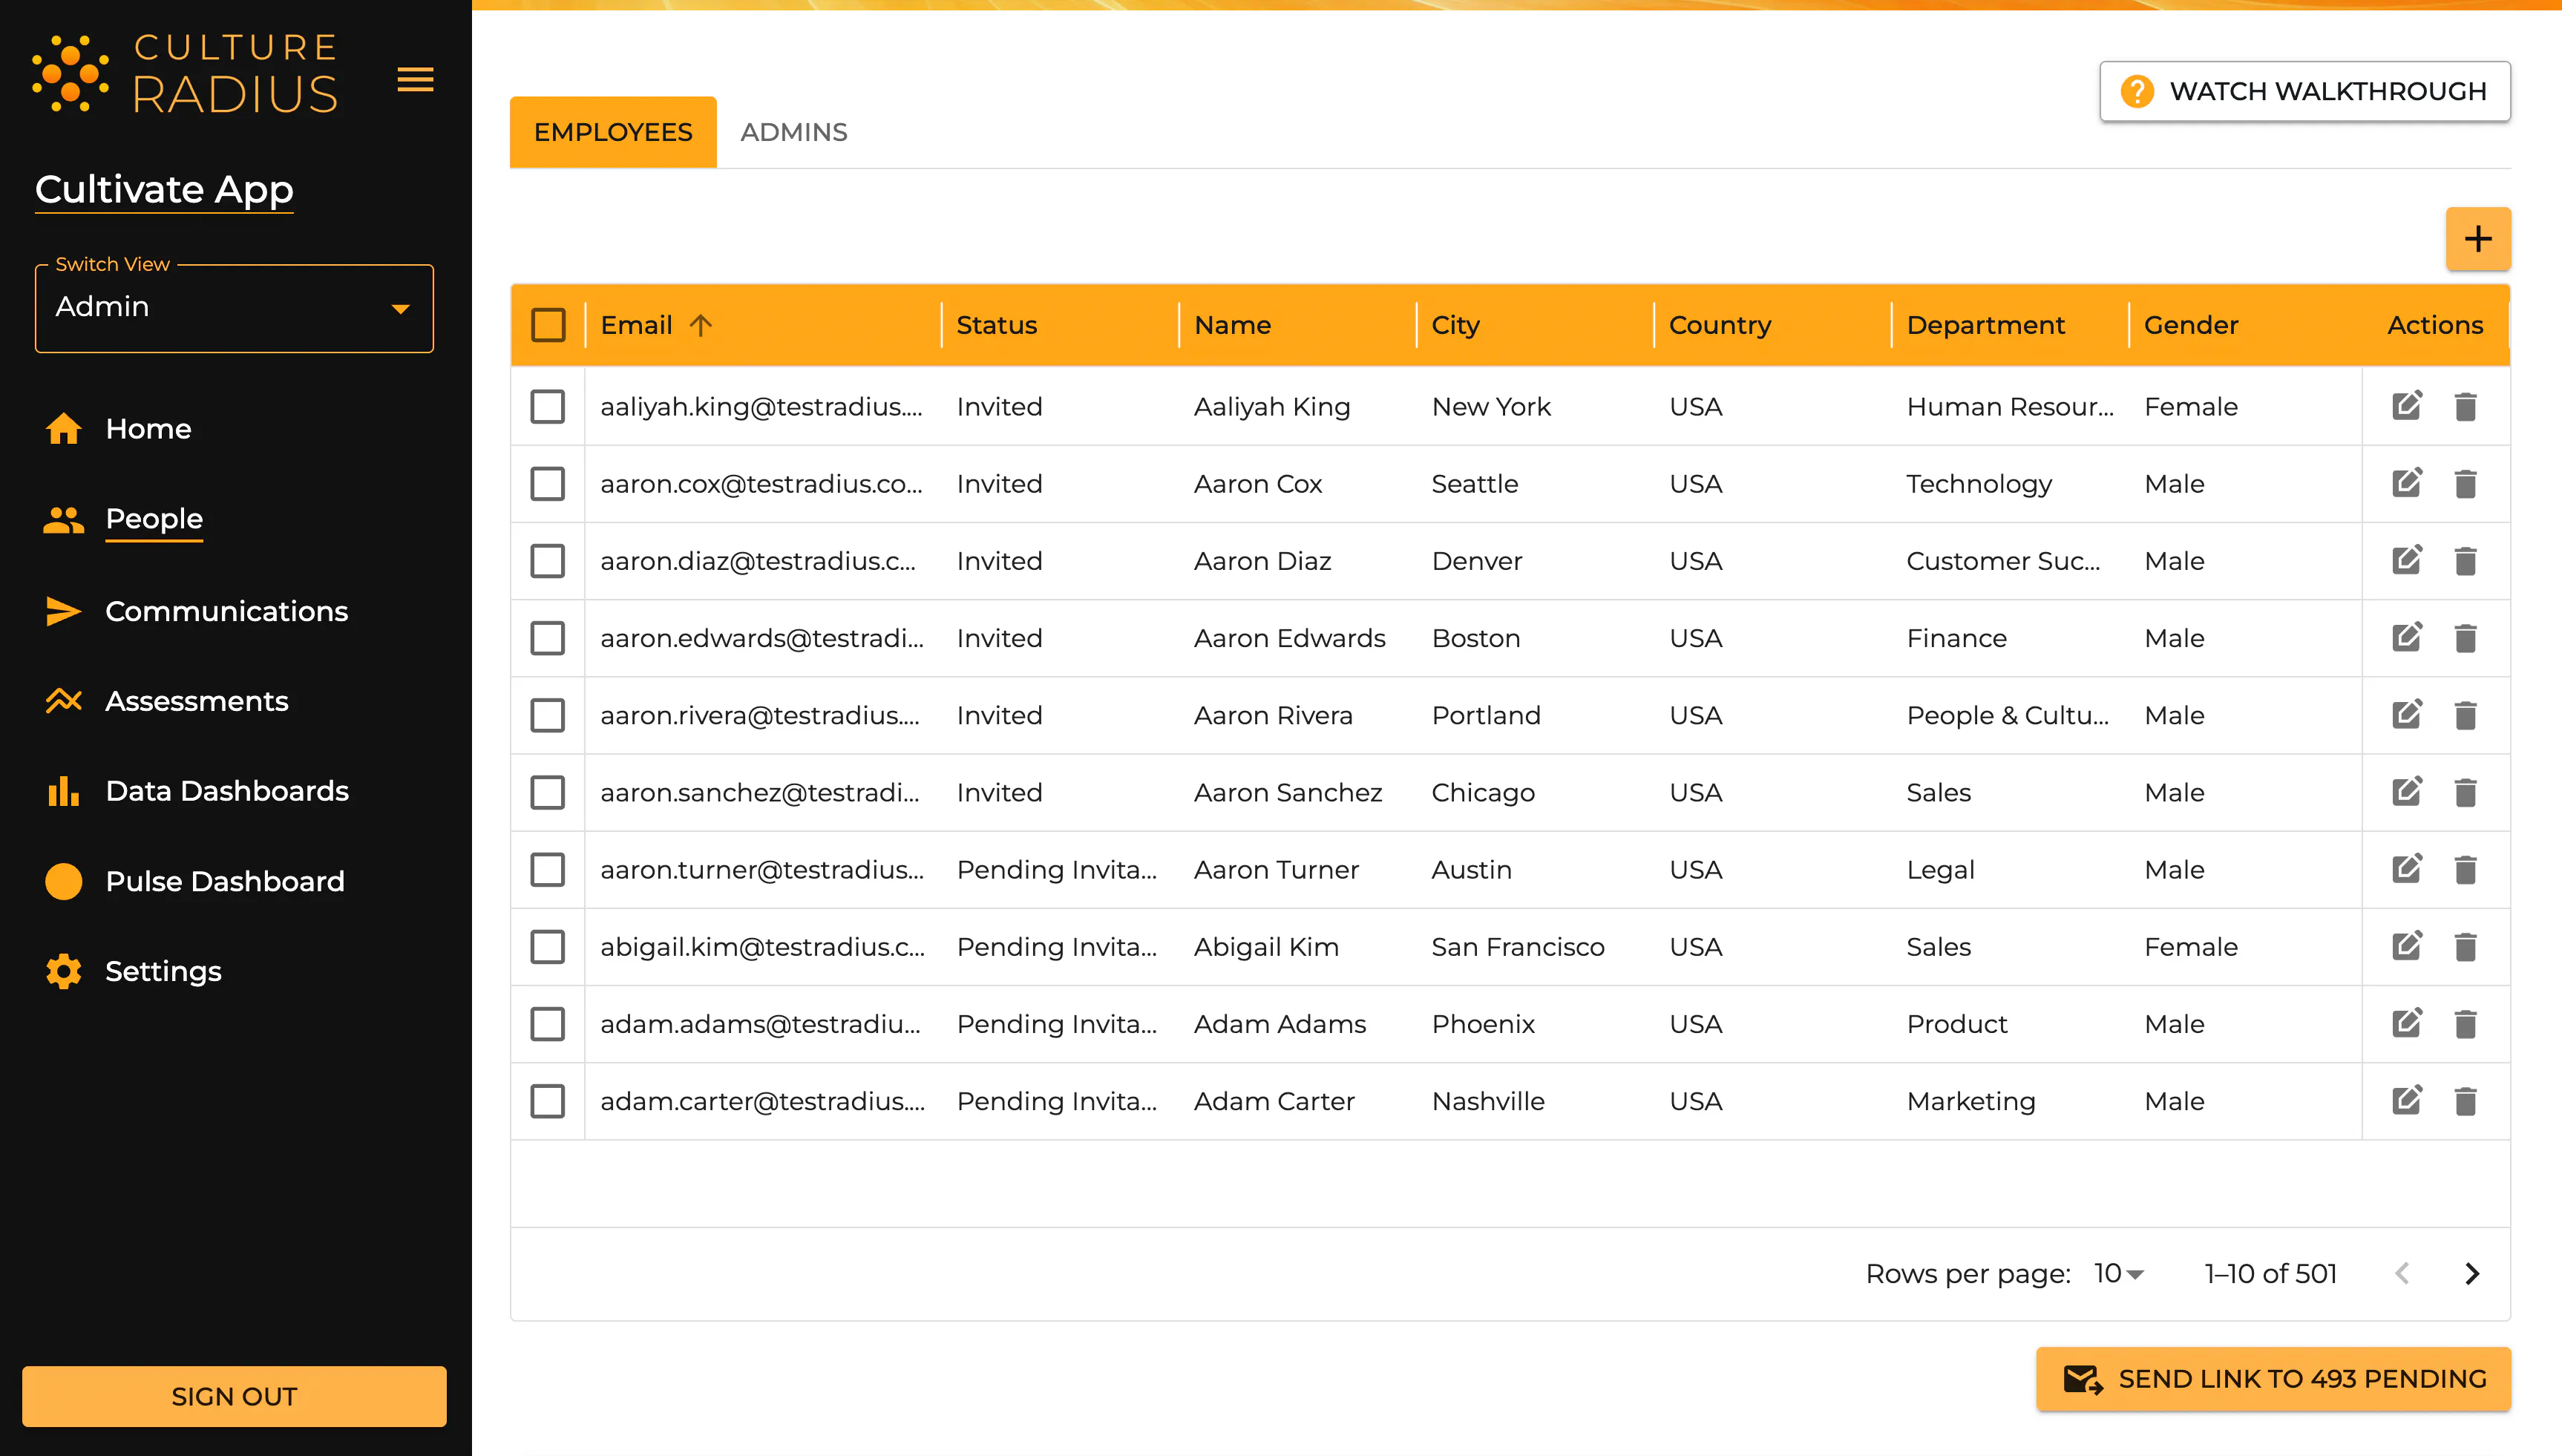Edit the Aaron Rivera row

[x=2406, y=715]
